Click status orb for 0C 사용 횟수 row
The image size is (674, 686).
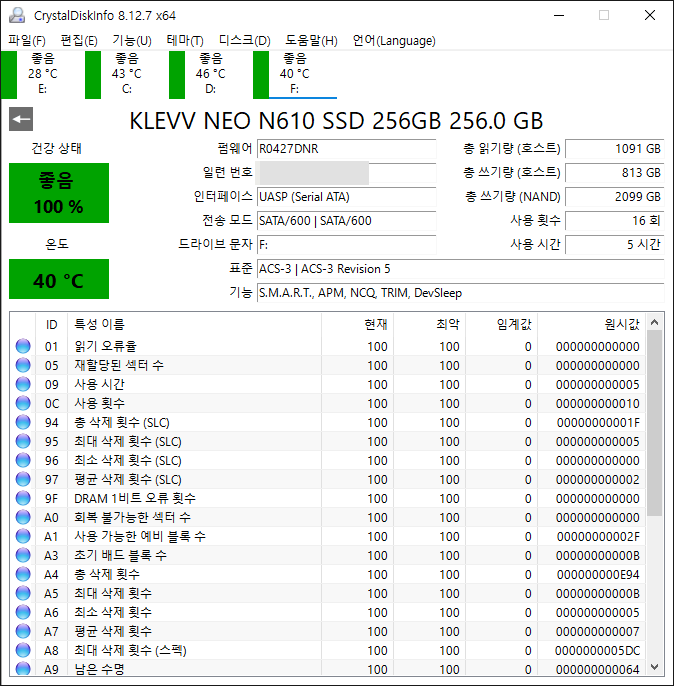[x=23, y=403]
